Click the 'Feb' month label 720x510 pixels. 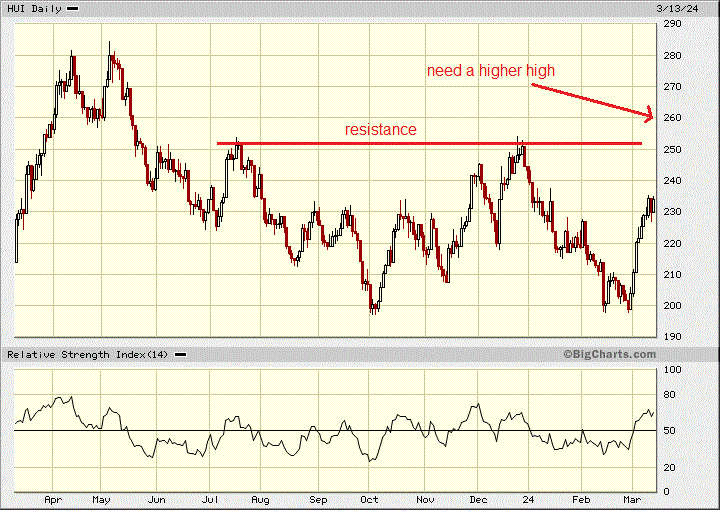[x=581, y=500]
